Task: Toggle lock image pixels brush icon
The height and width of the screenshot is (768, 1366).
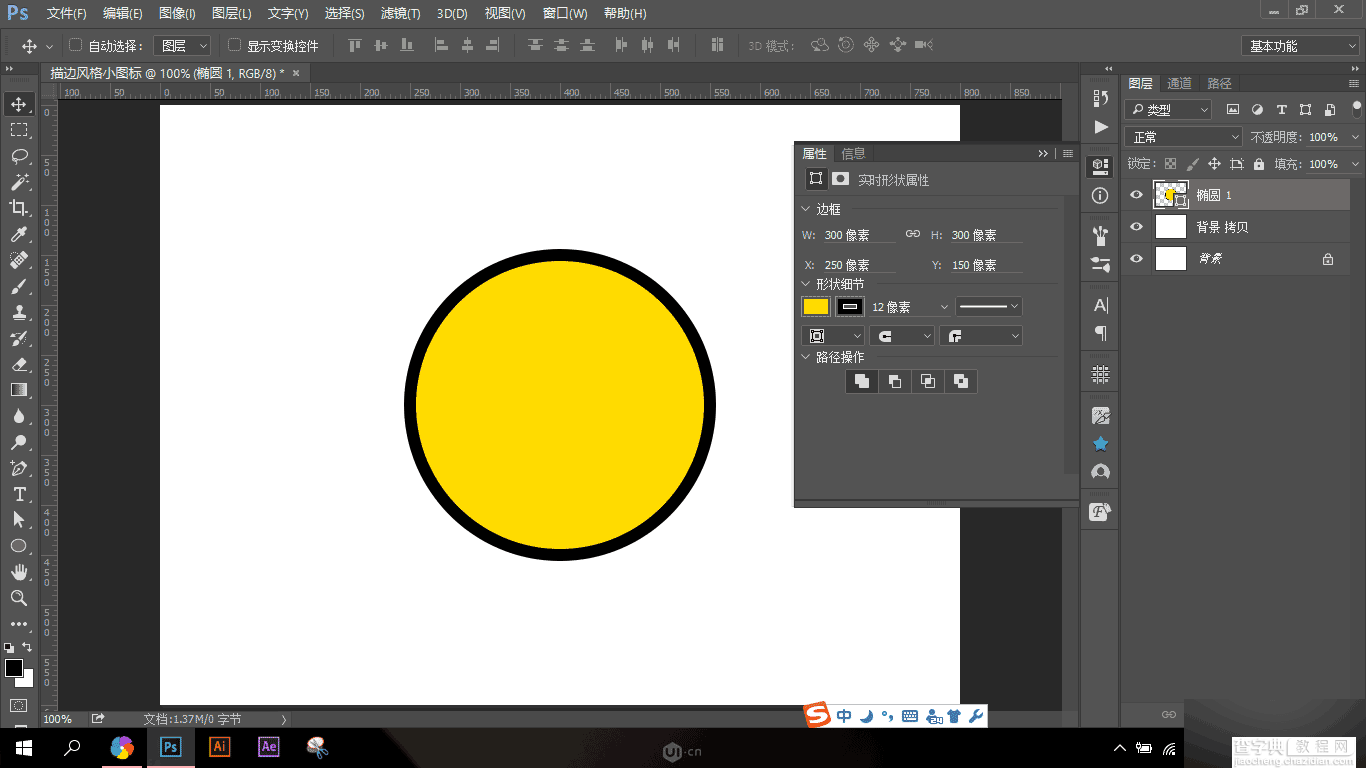Action: tap(1192, 164)
